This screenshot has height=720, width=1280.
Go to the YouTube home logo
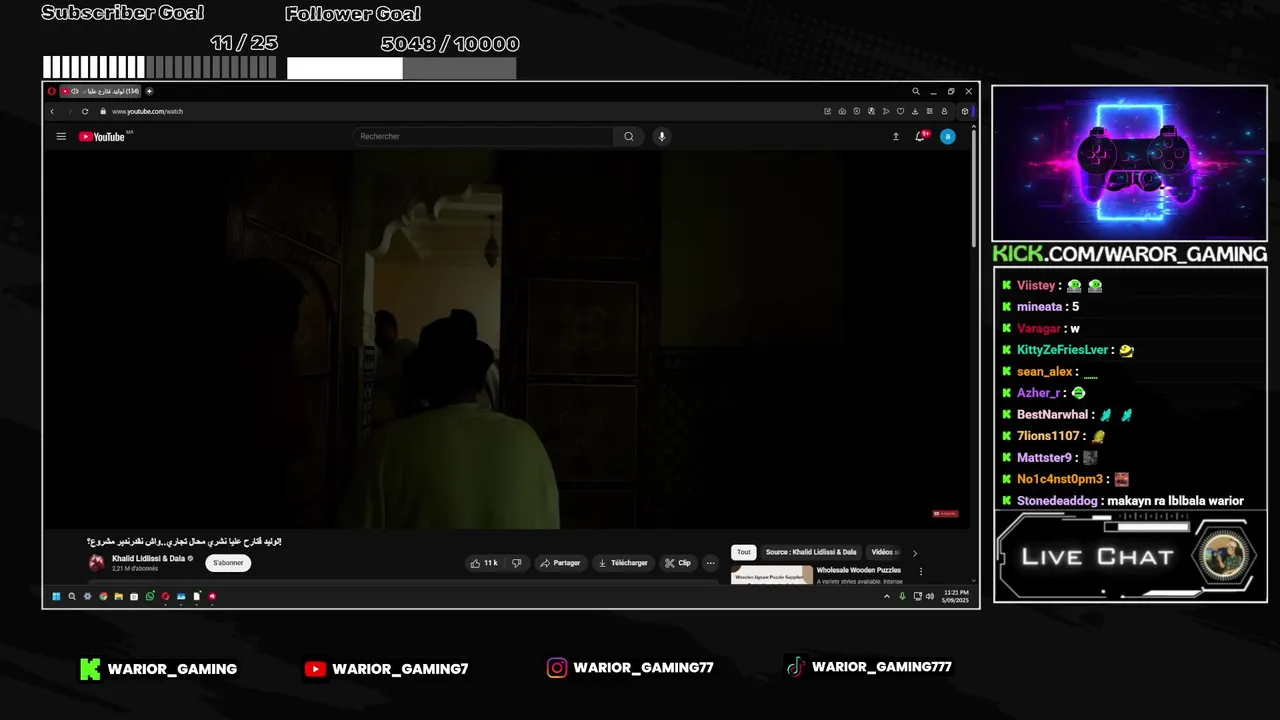pos(102,136)
